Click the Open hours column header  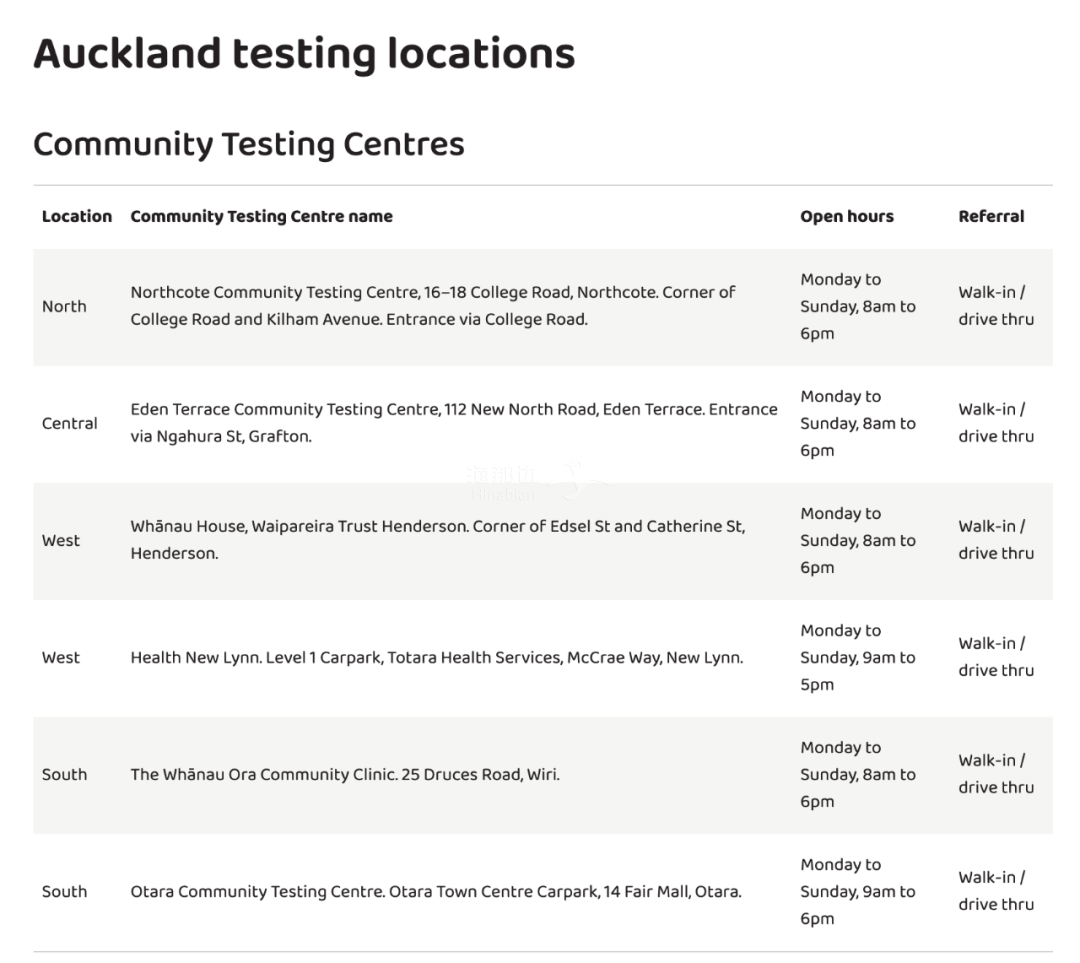(847, 216)
